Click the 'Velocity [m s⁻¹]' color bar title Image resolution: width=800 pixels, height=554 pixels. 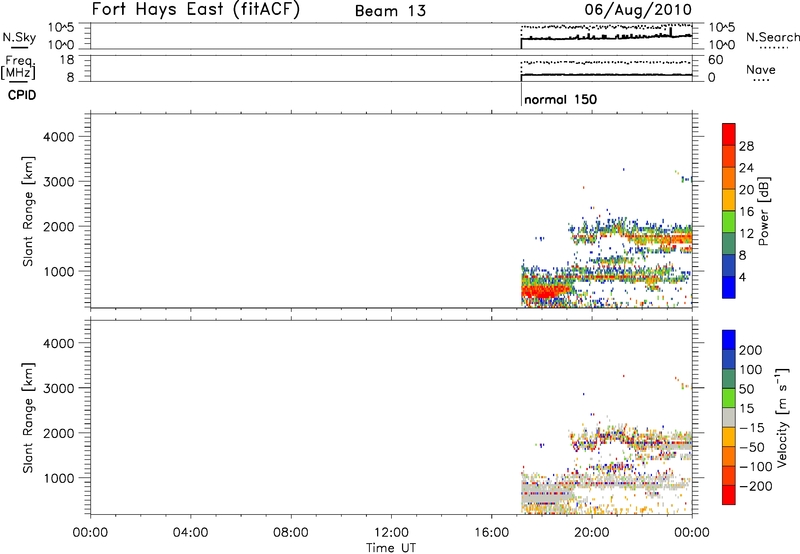[781, 417]
